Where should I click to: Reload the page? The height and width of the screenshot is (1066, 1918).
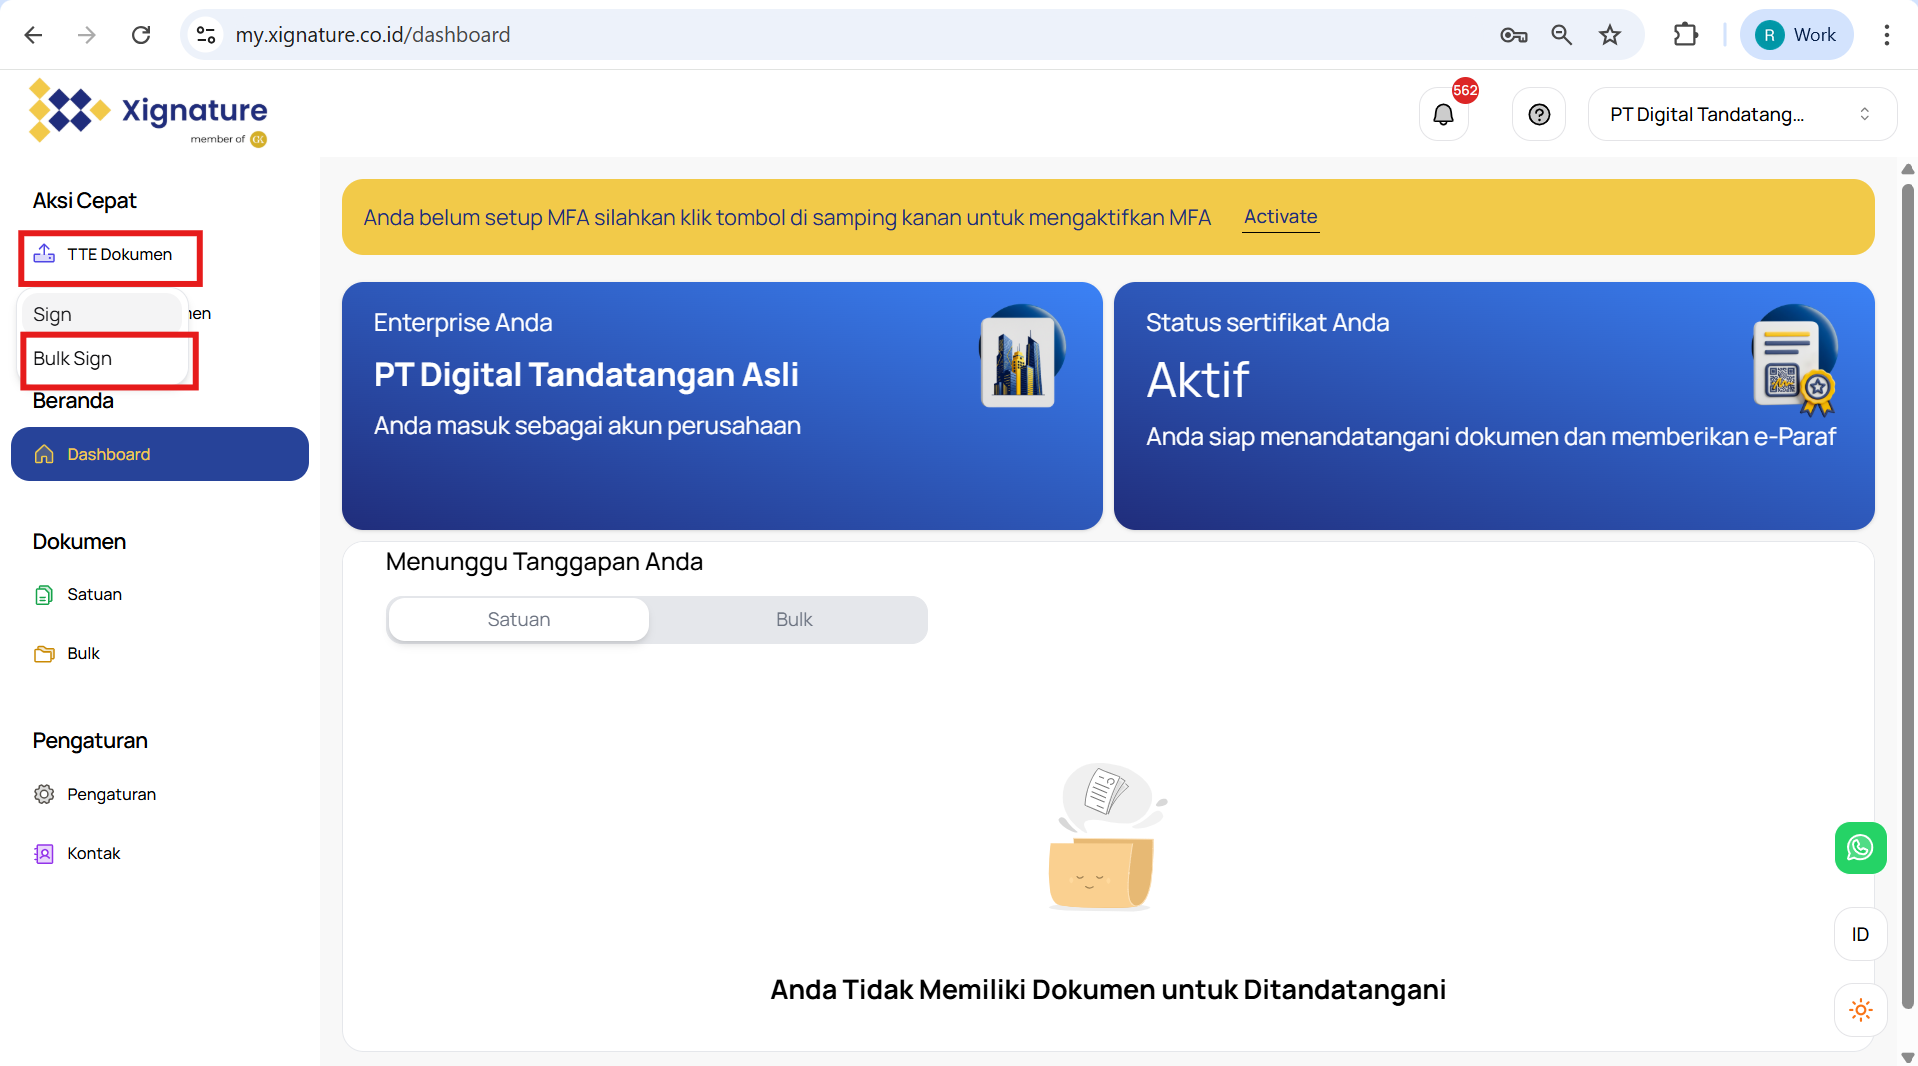141,35
